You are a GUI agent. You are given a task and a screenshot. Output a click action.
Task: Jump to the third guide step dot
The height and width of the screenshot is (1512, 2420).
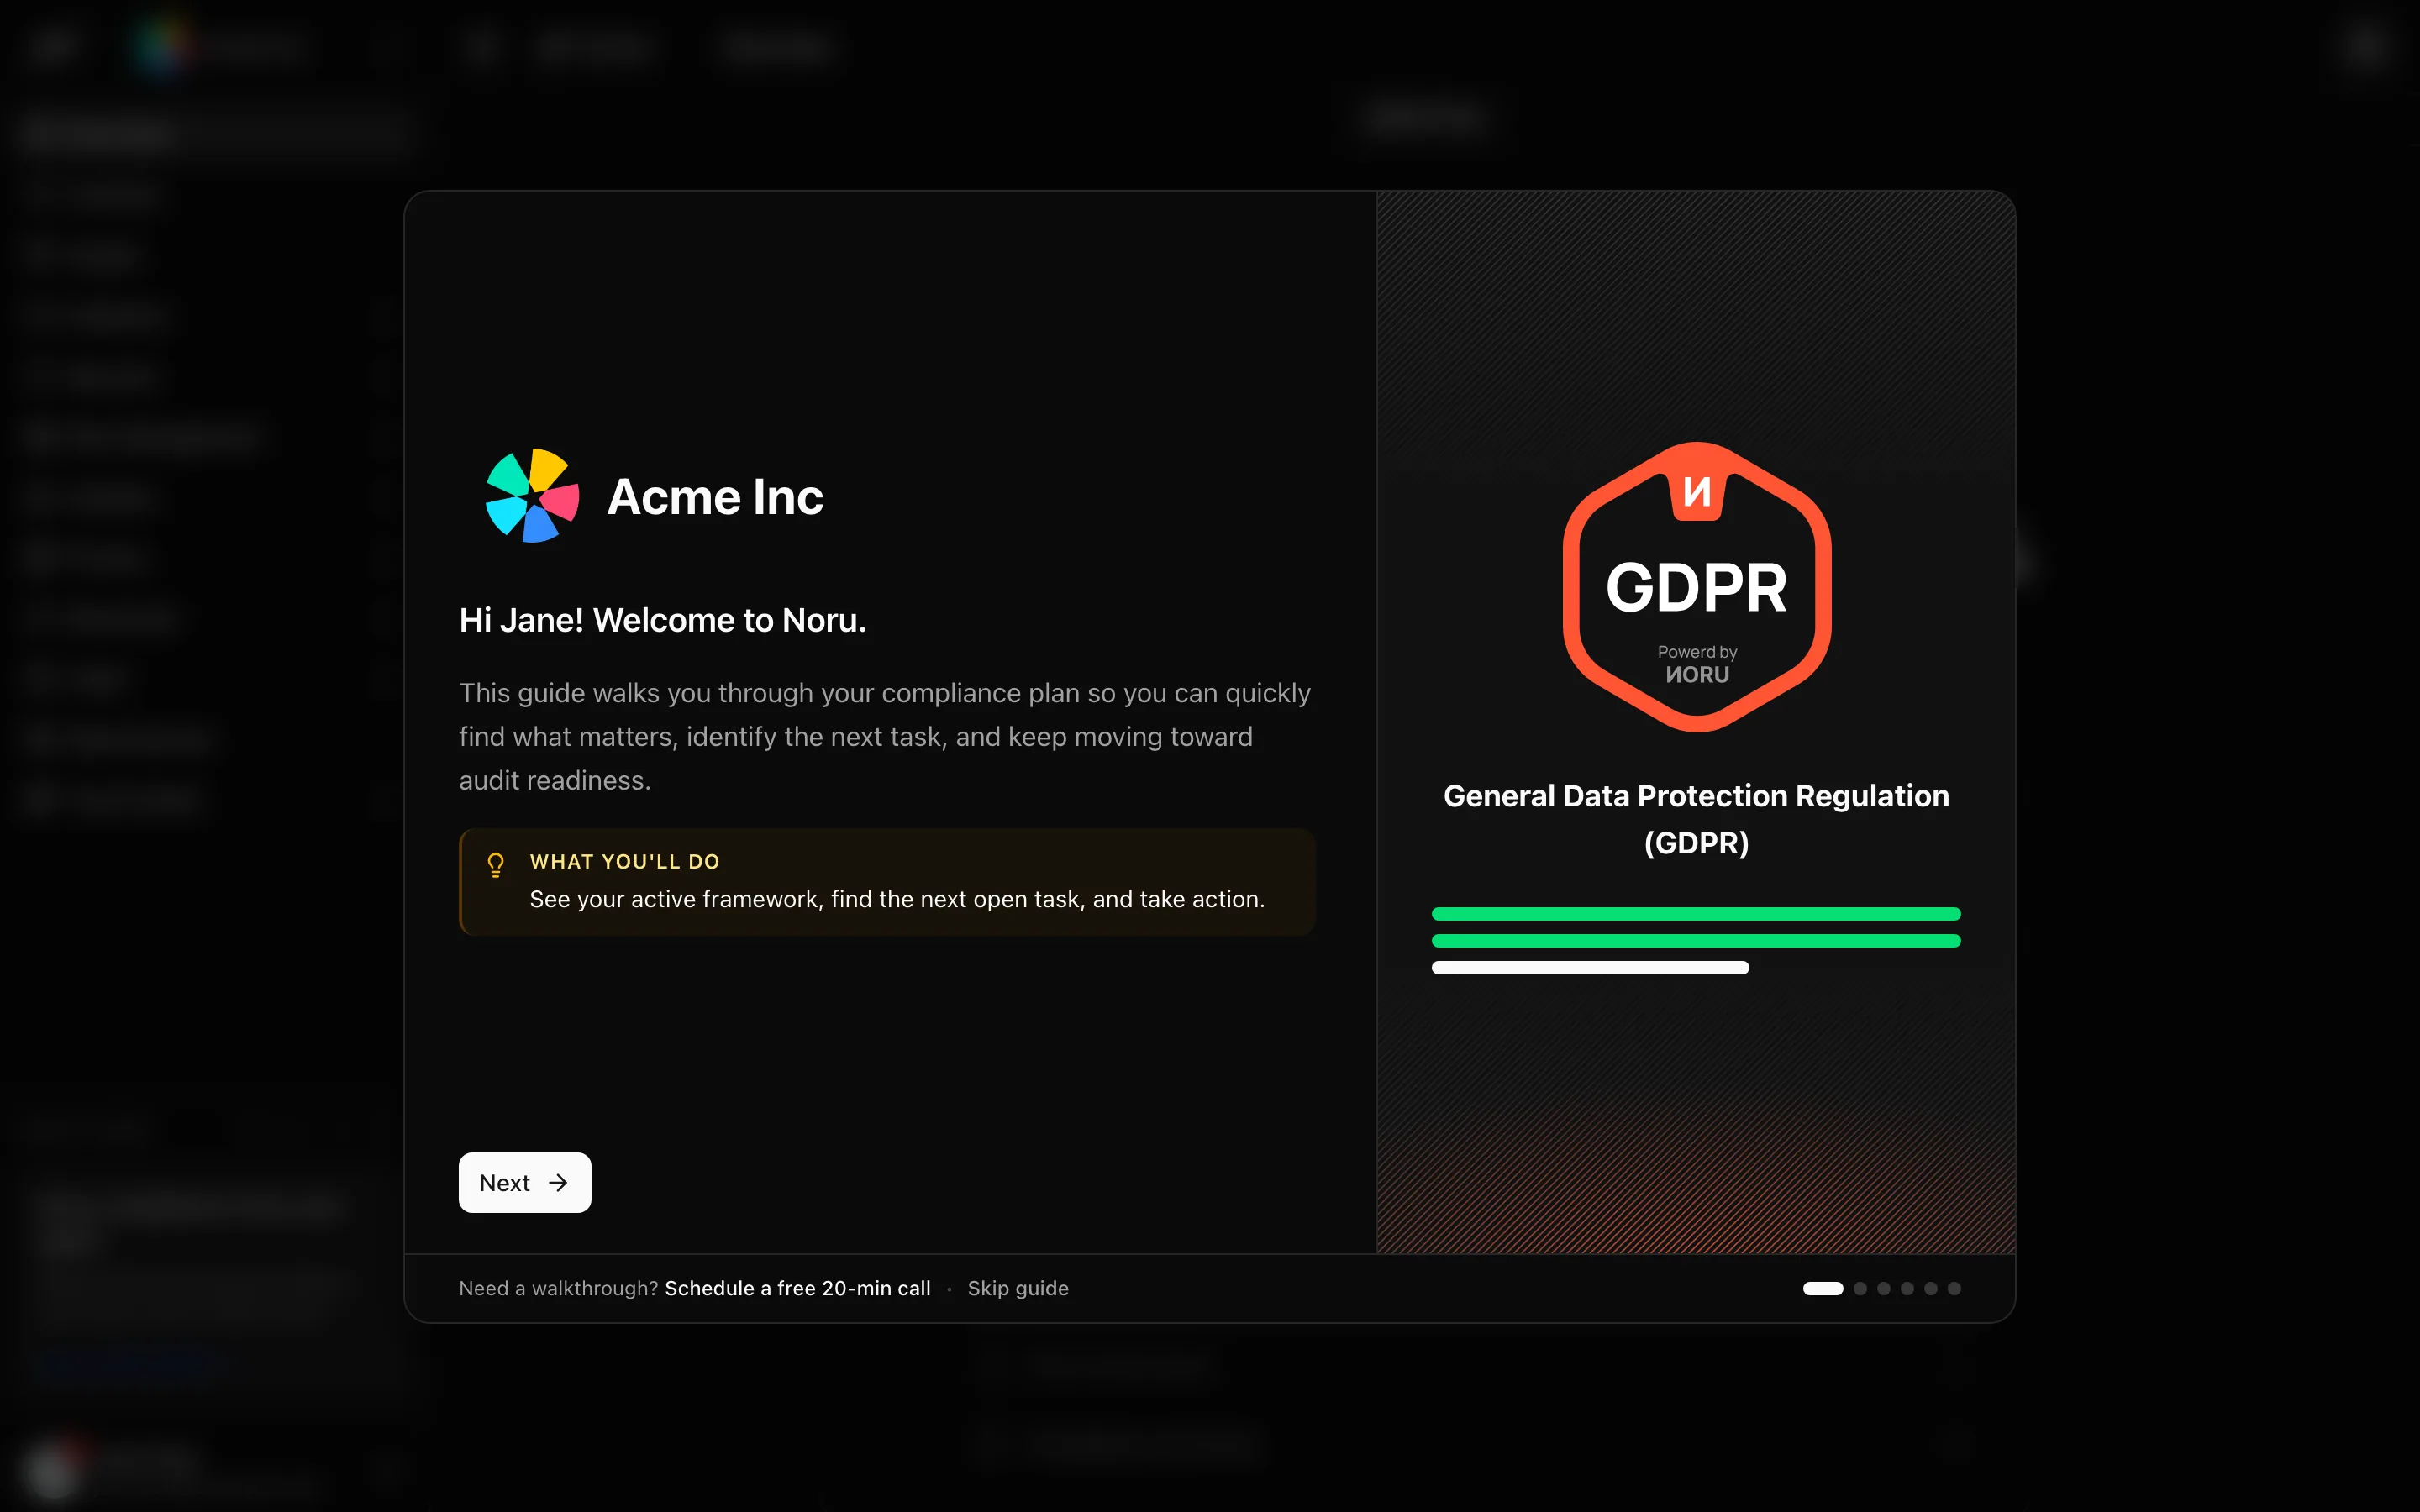tap(1883, 1288)
